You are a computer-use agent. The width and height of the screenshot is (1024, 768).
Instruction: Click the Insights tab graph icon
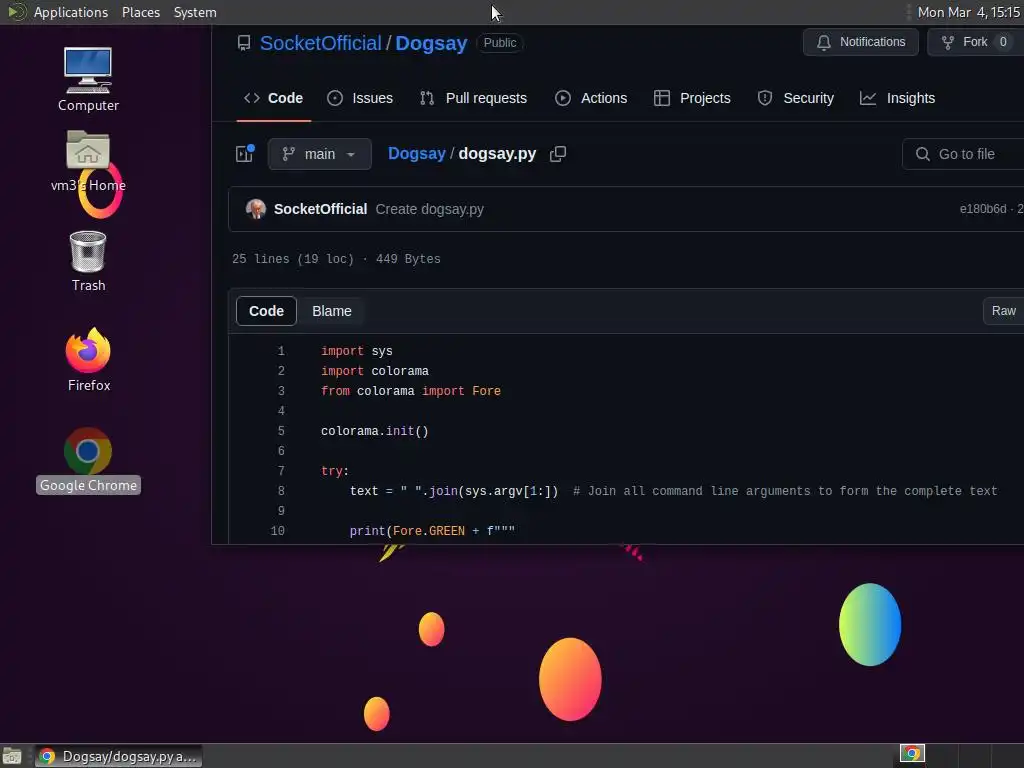868,98
